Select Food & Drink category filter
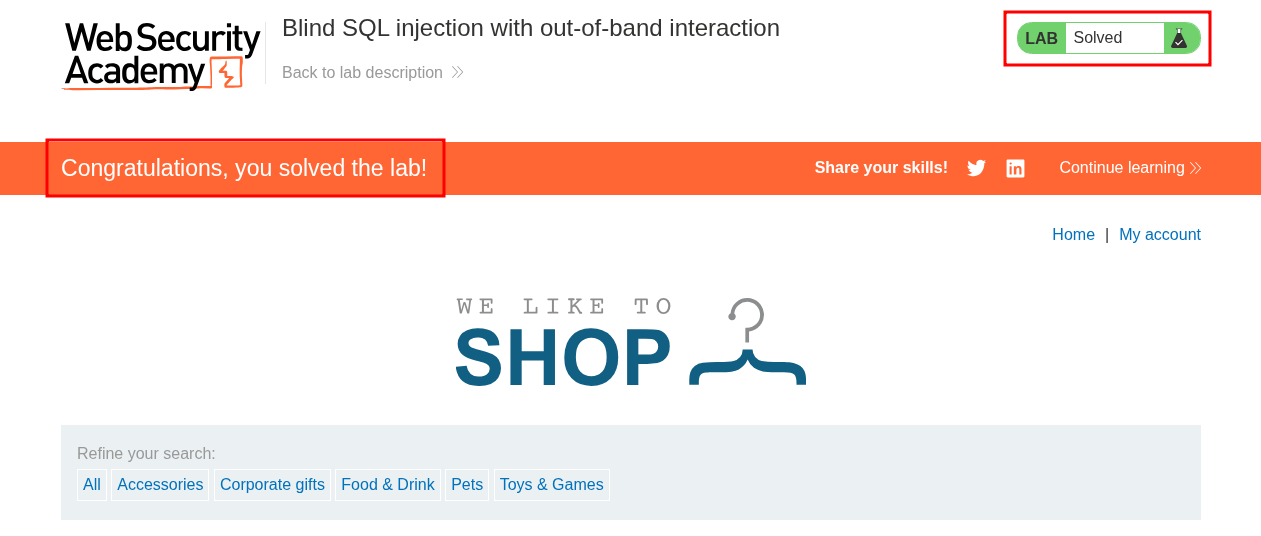1261x536 pixels. 388,485
